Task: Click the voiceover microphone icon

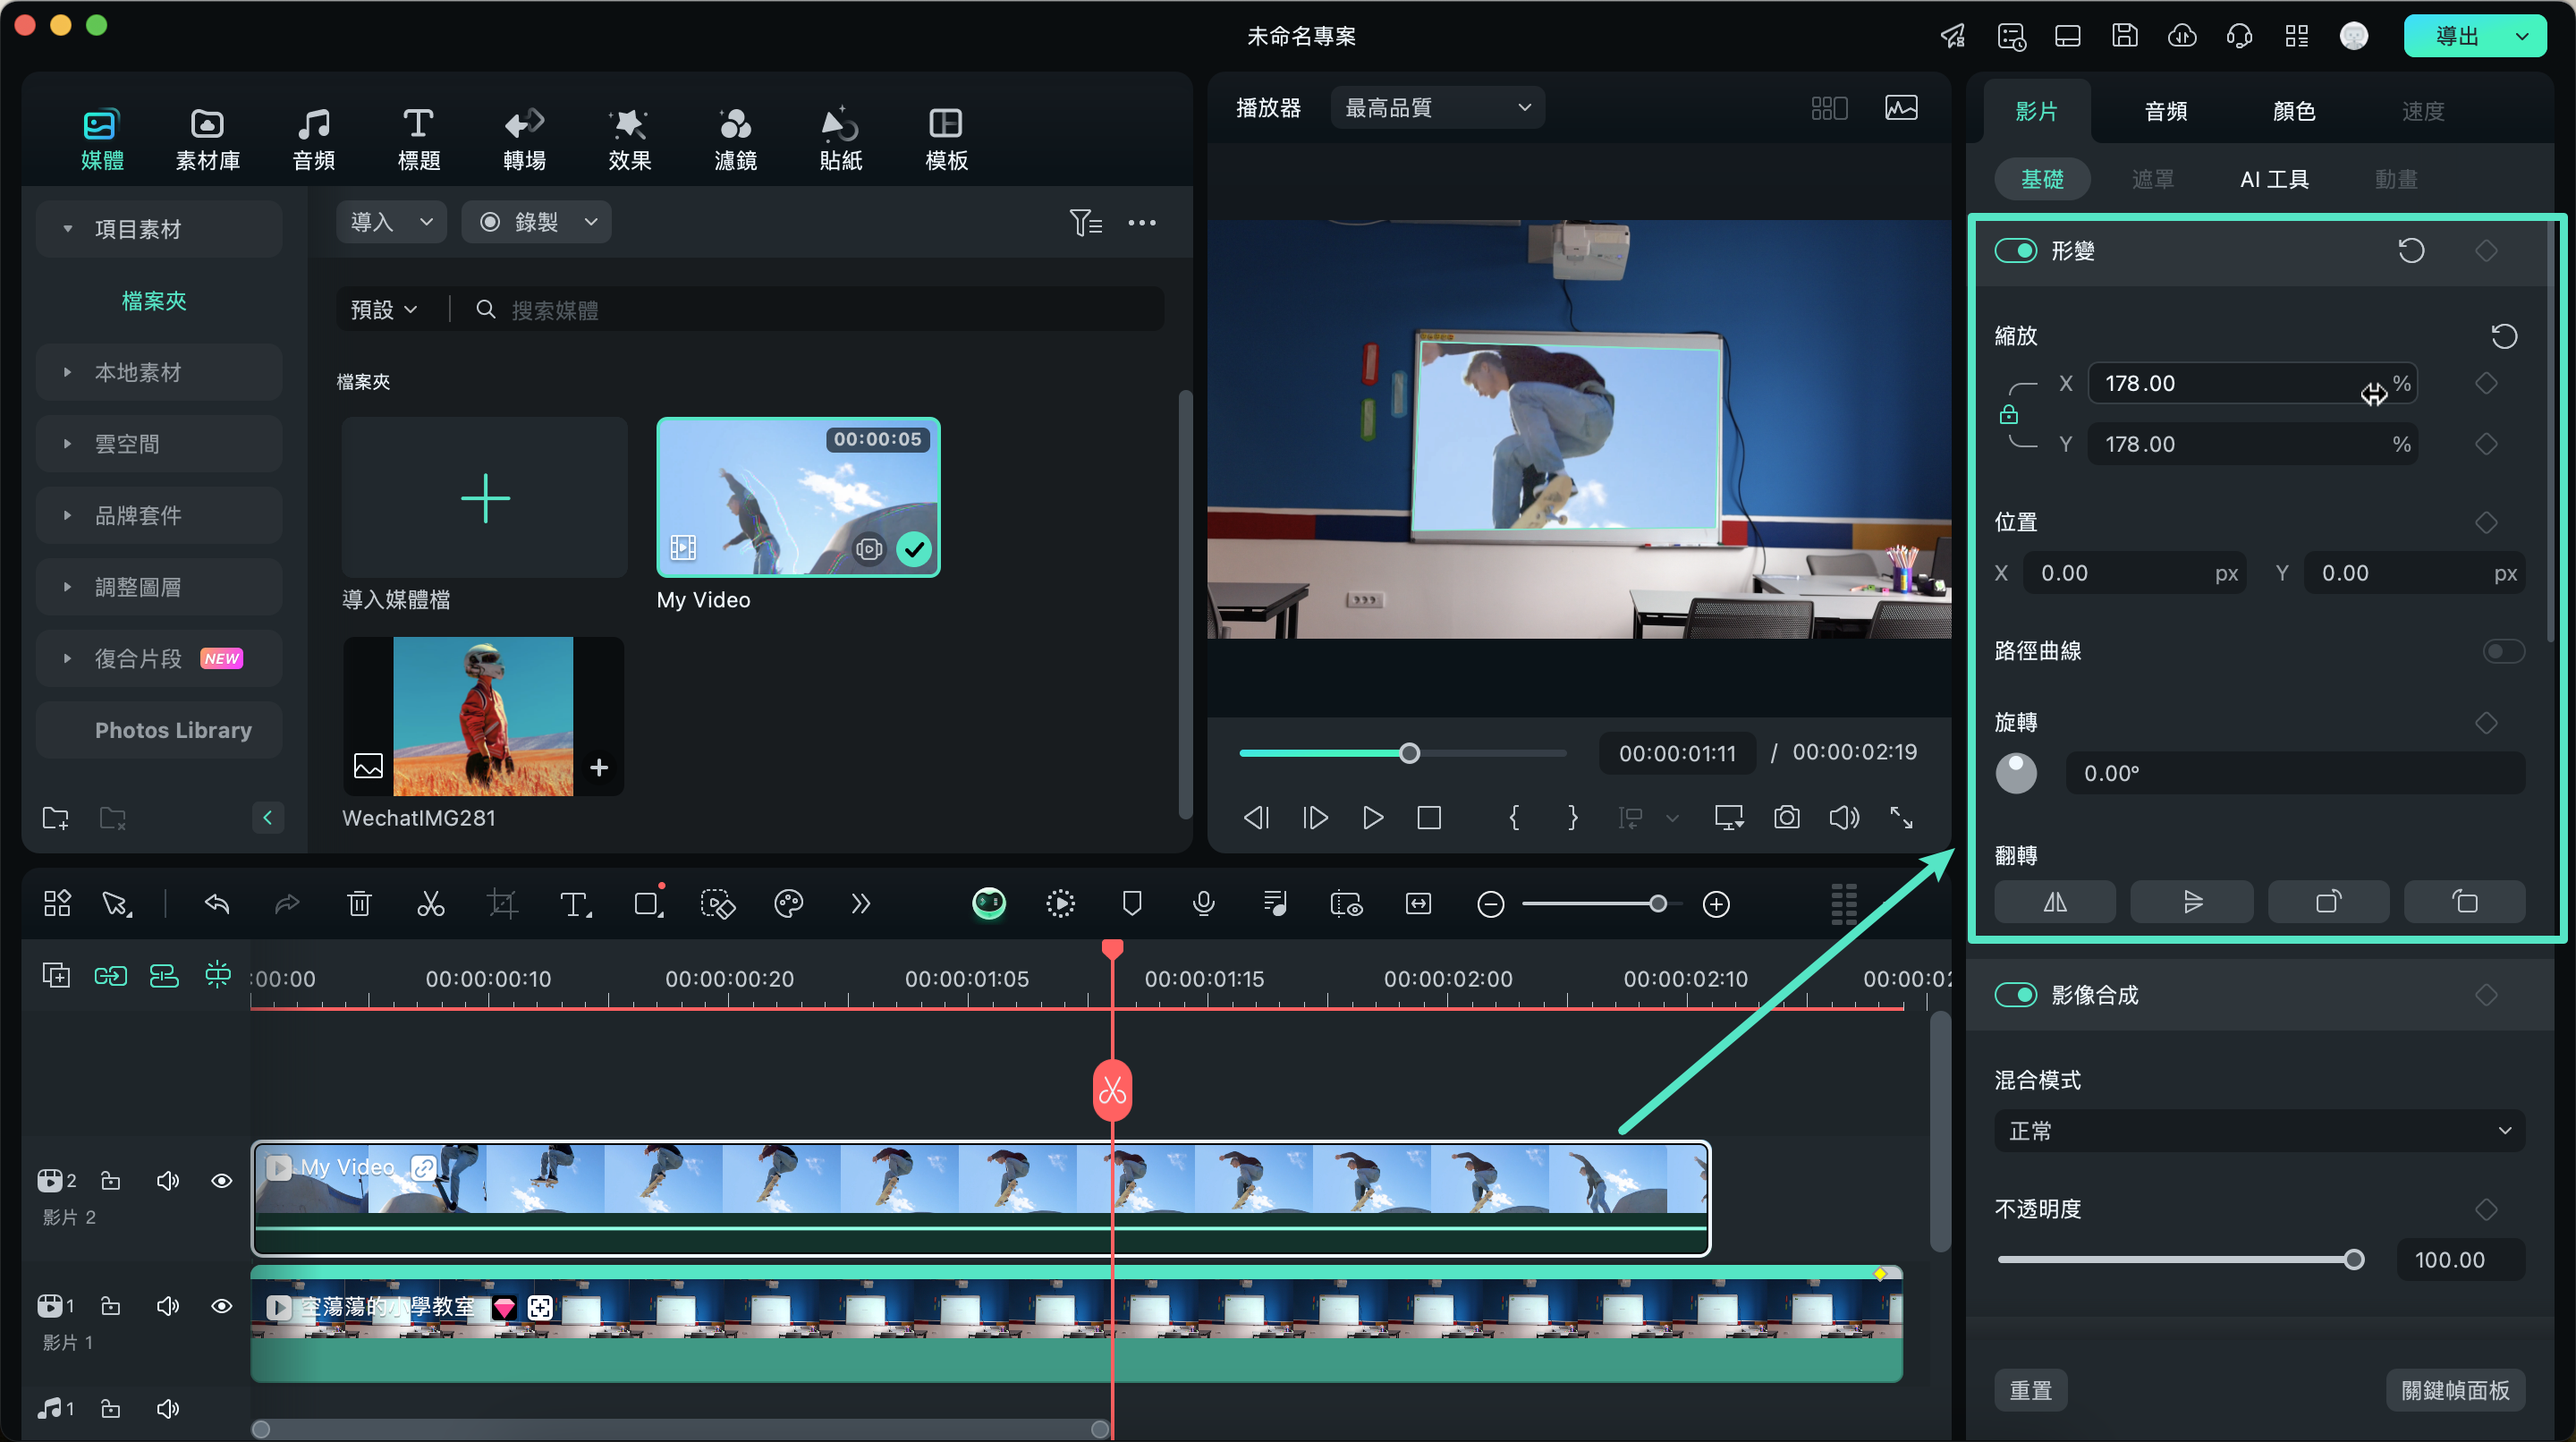Action: (x=1203, y=904)
